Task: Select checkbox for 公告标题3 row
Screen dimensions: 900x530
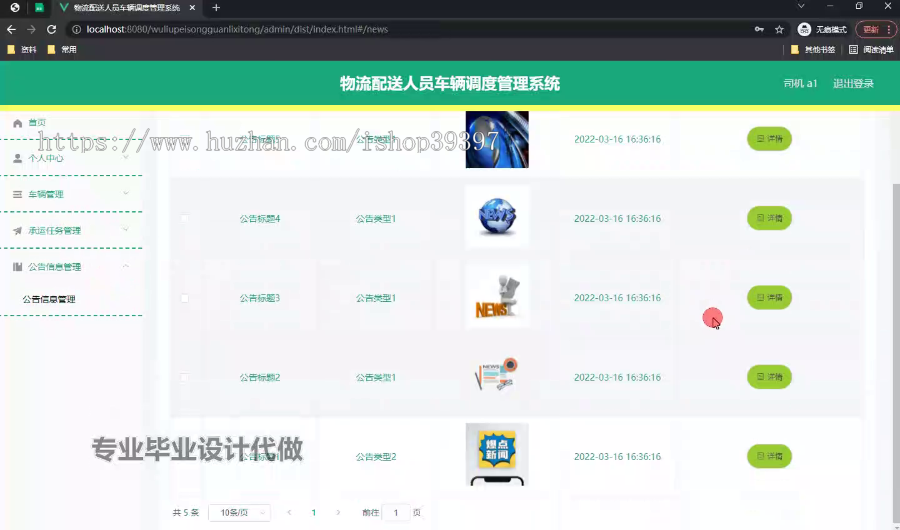Action: [x=184, y=298]
